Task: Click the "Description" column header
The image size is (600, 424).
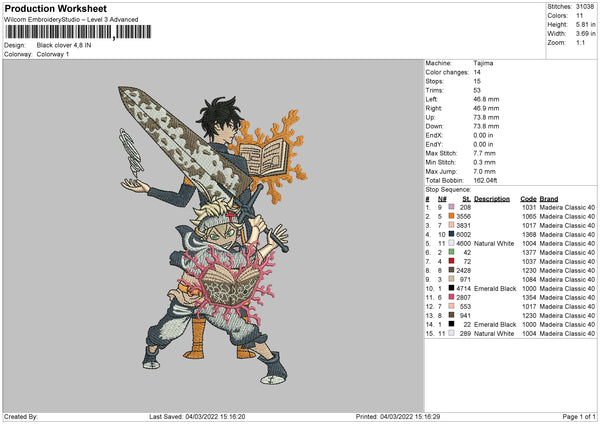Action: tap(492, 199)
